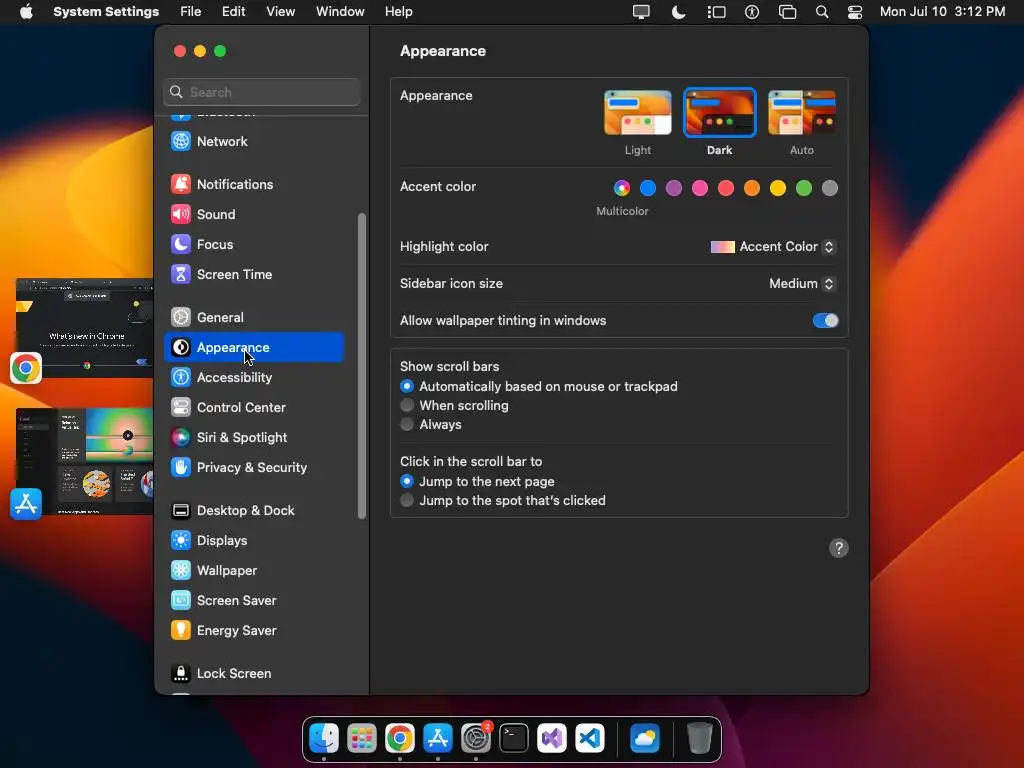Click the sidebar vertical scrollbar
1024x768 pixels.
[362, 366]
